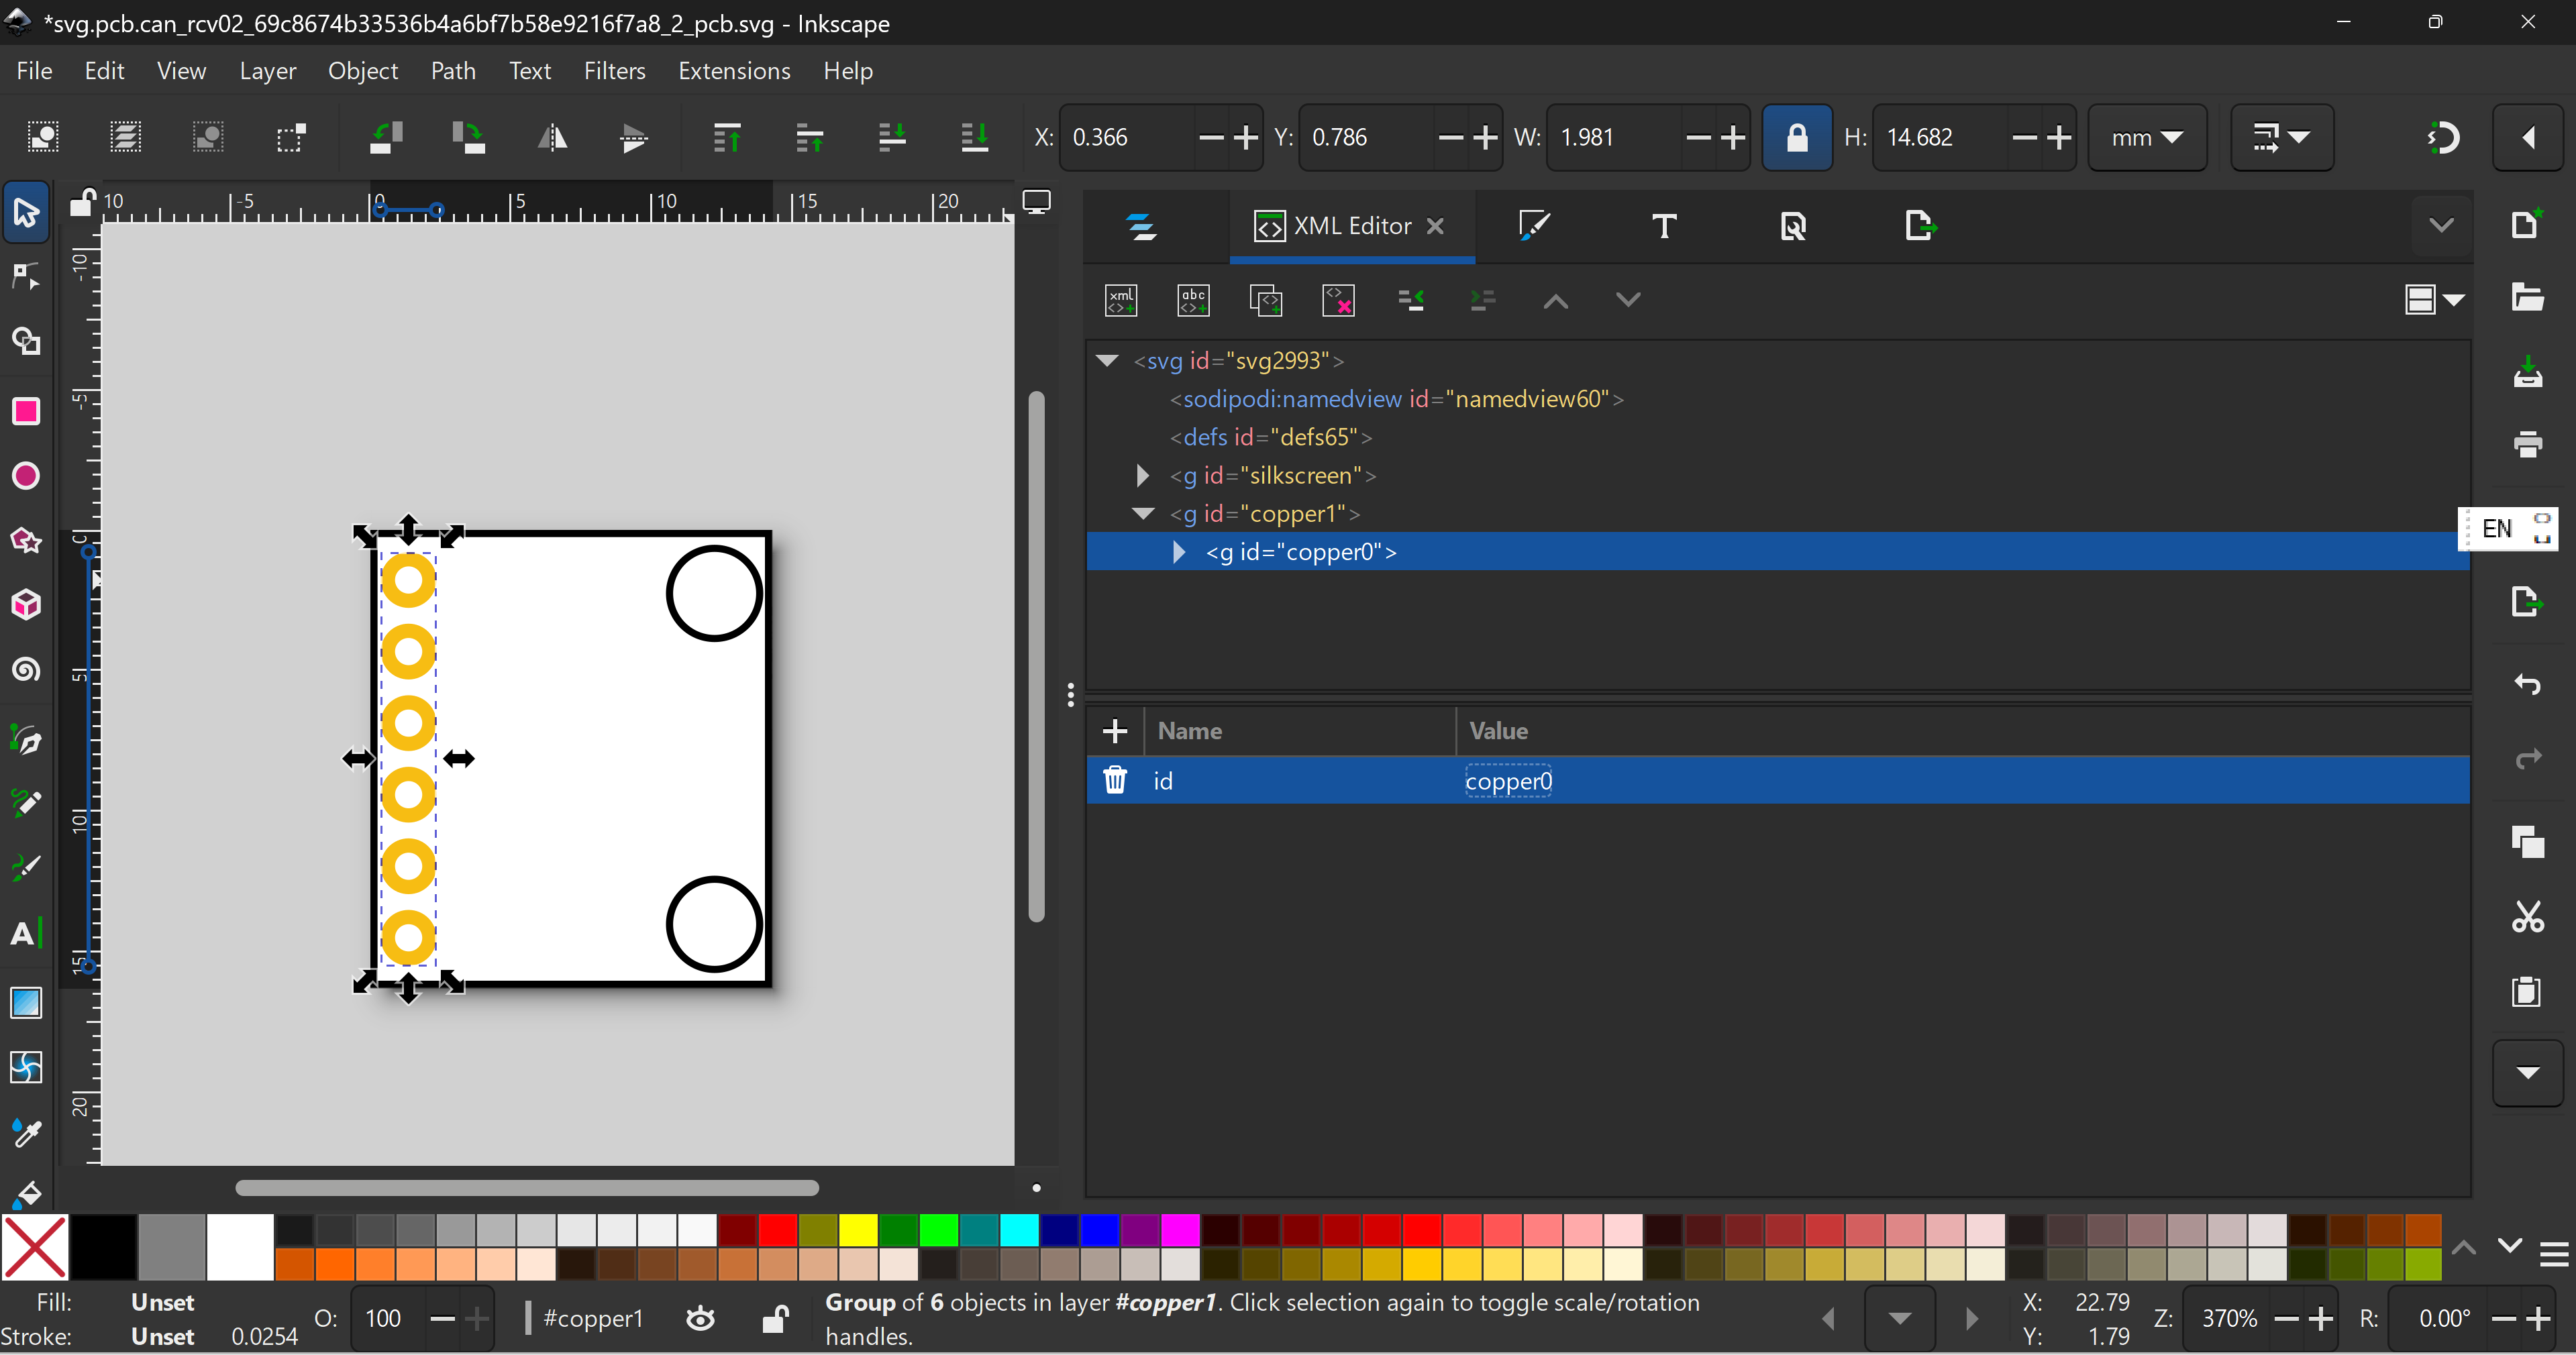Toggle lock of current layer #copper1
The width and height of the screenshot is (2576, 1355).
[x=775, y=1319]
